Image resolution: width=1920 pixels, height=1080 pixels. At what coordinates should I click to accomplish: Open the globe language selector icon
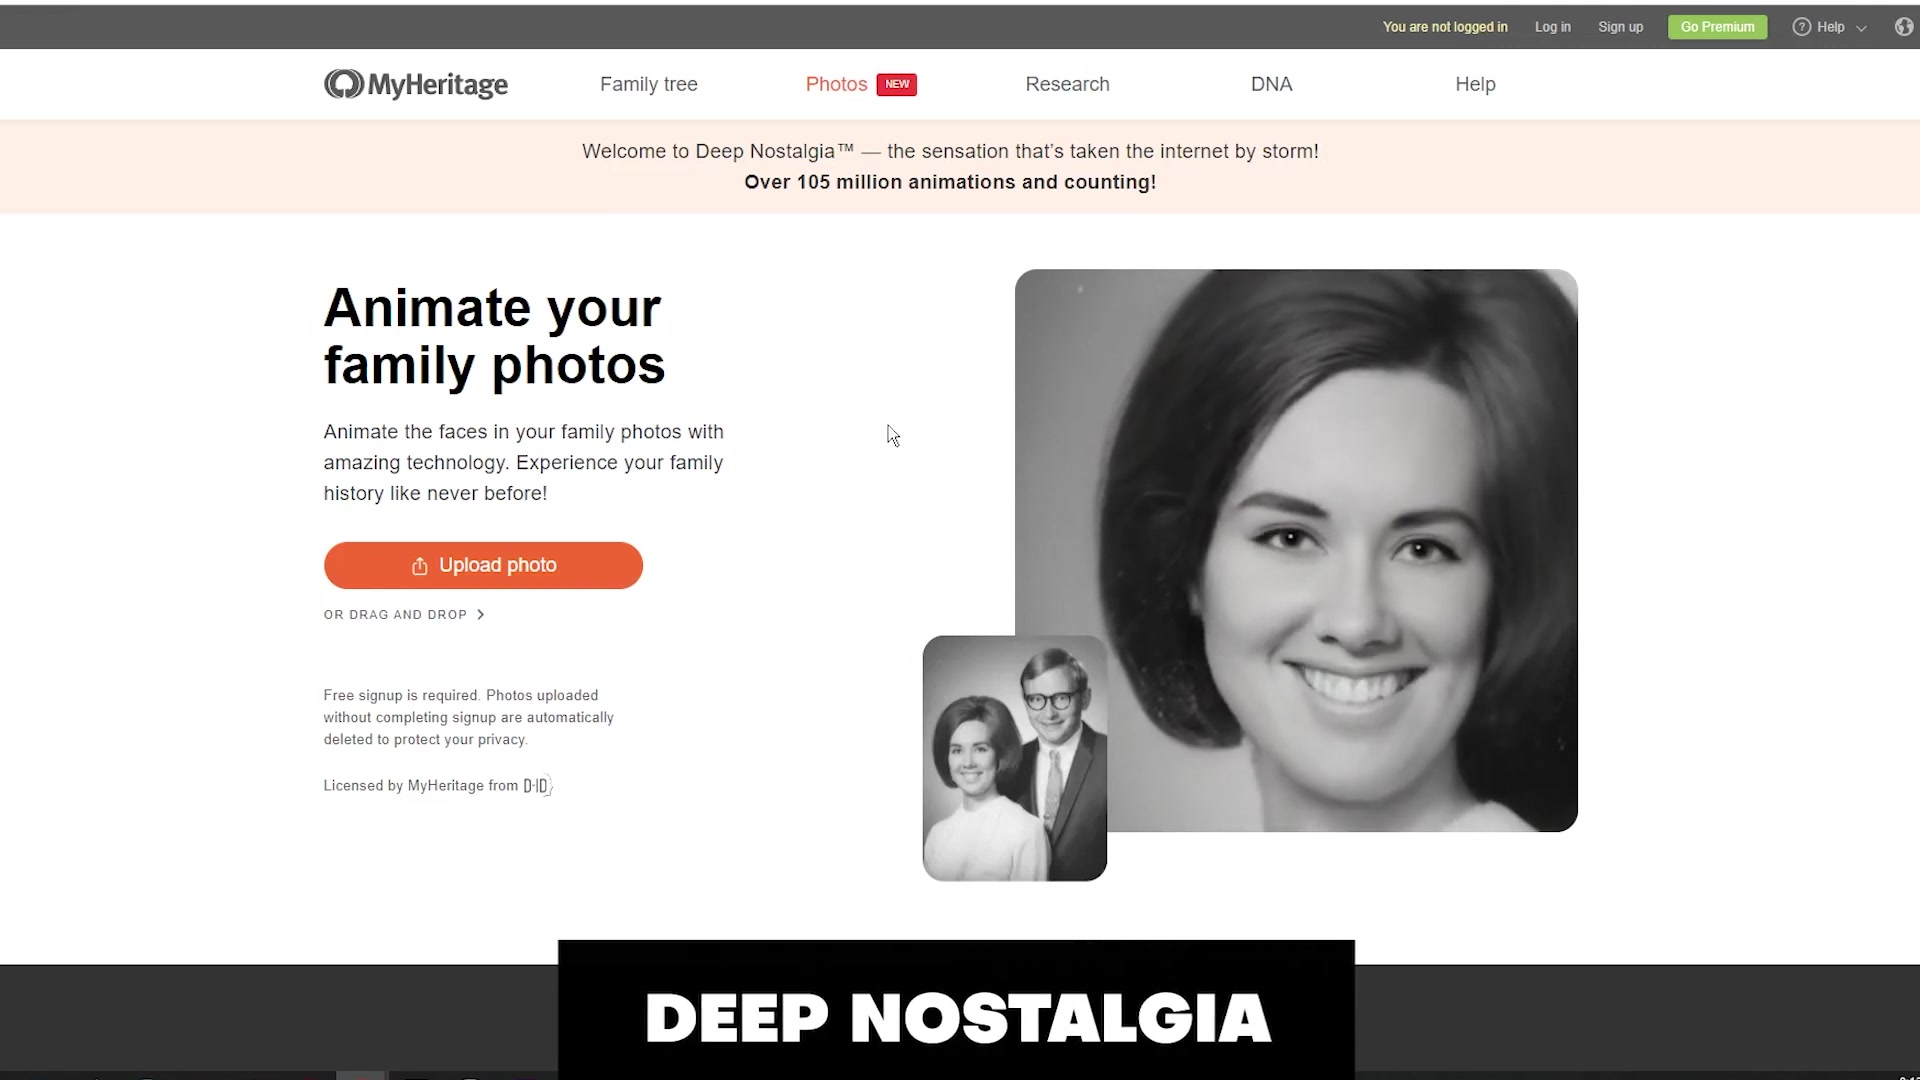pos(1903,27)
